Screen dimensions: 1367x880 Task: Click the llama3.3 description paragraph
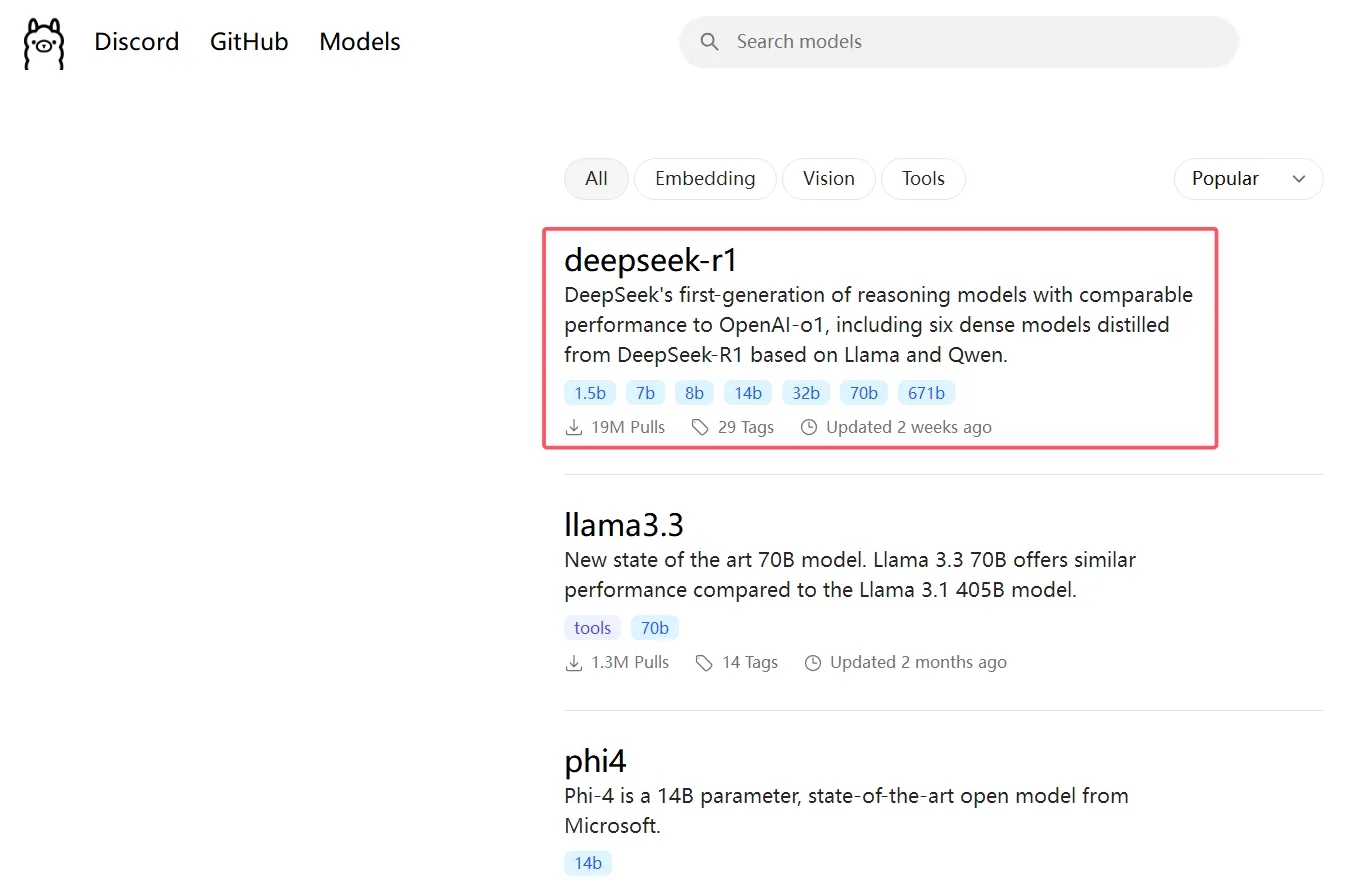click(850, 575)
